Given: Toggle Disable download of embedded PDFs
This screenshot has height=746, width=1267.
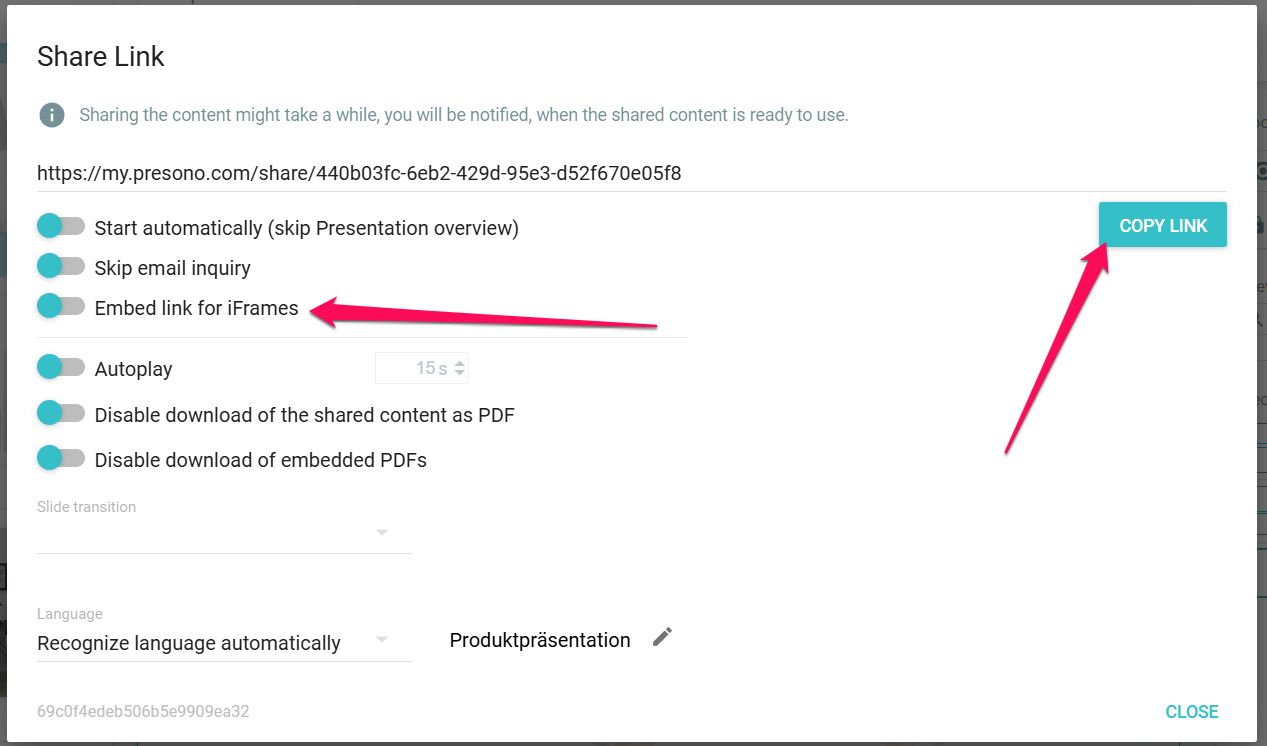Looking at the screenshot, I should pyautogui.click(x=61, y=459).
